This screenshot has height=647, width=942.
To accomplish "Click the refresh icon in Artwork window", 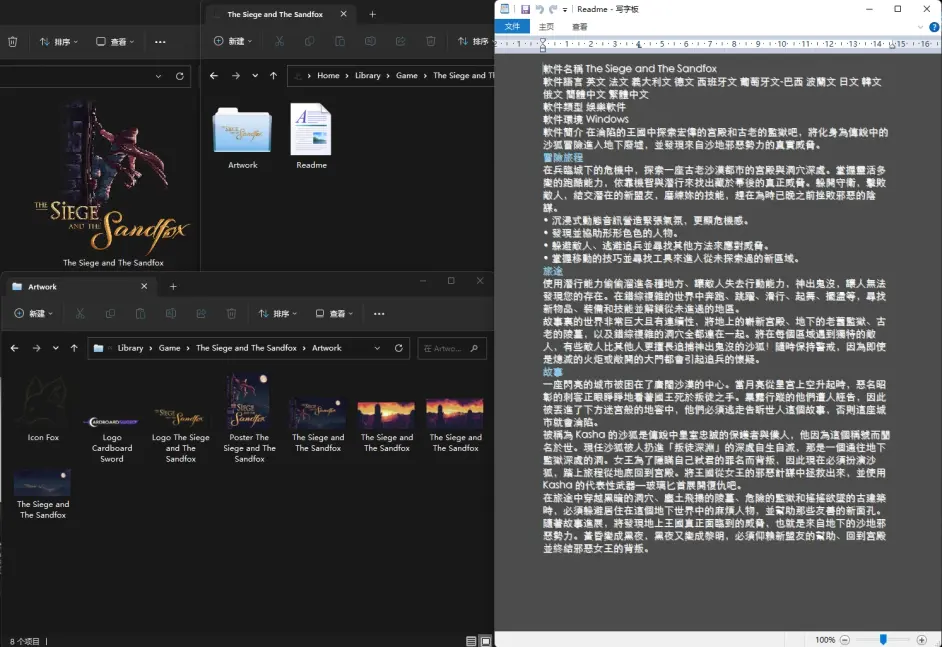I will point(399,348).
